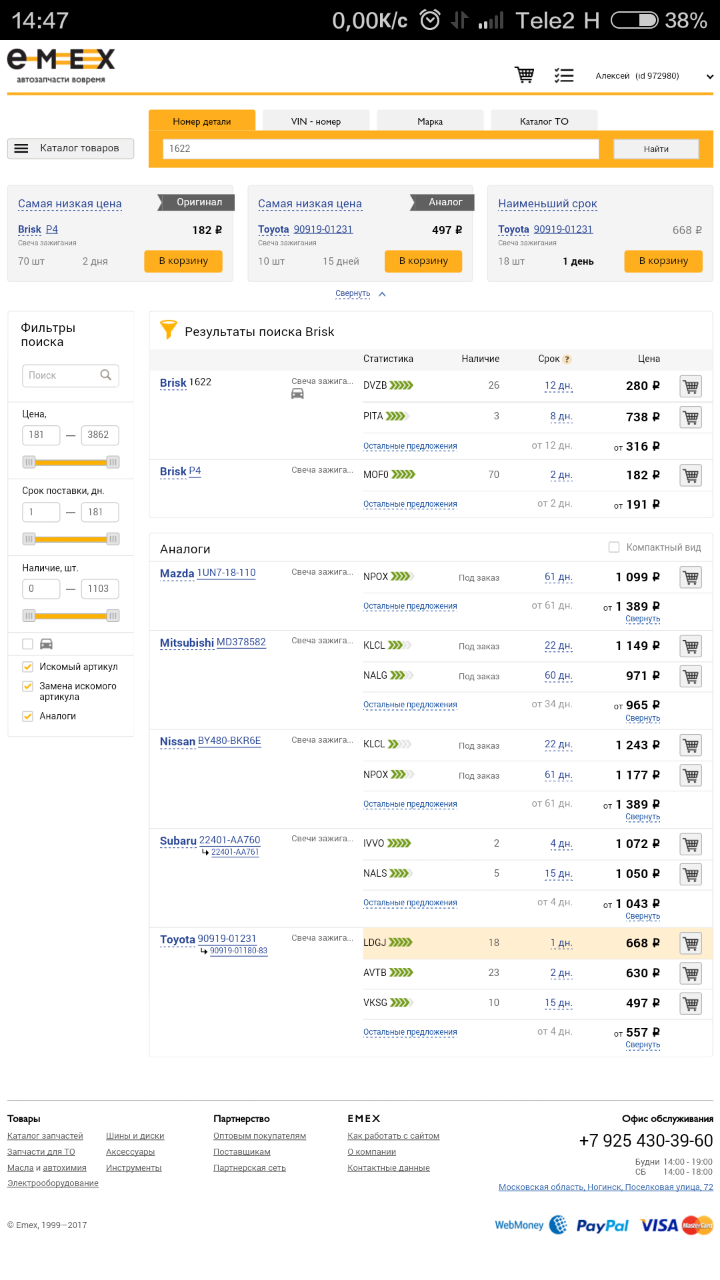Click the PayPal logo in footer
This screenshot has height=1280, width=720.
603,1225
